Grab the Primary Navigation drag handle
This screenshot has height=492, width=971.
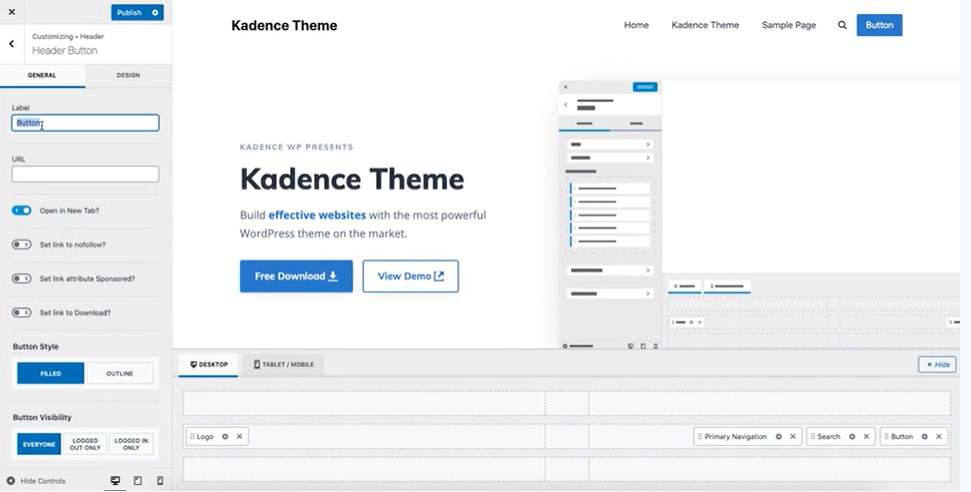(700, 437)
